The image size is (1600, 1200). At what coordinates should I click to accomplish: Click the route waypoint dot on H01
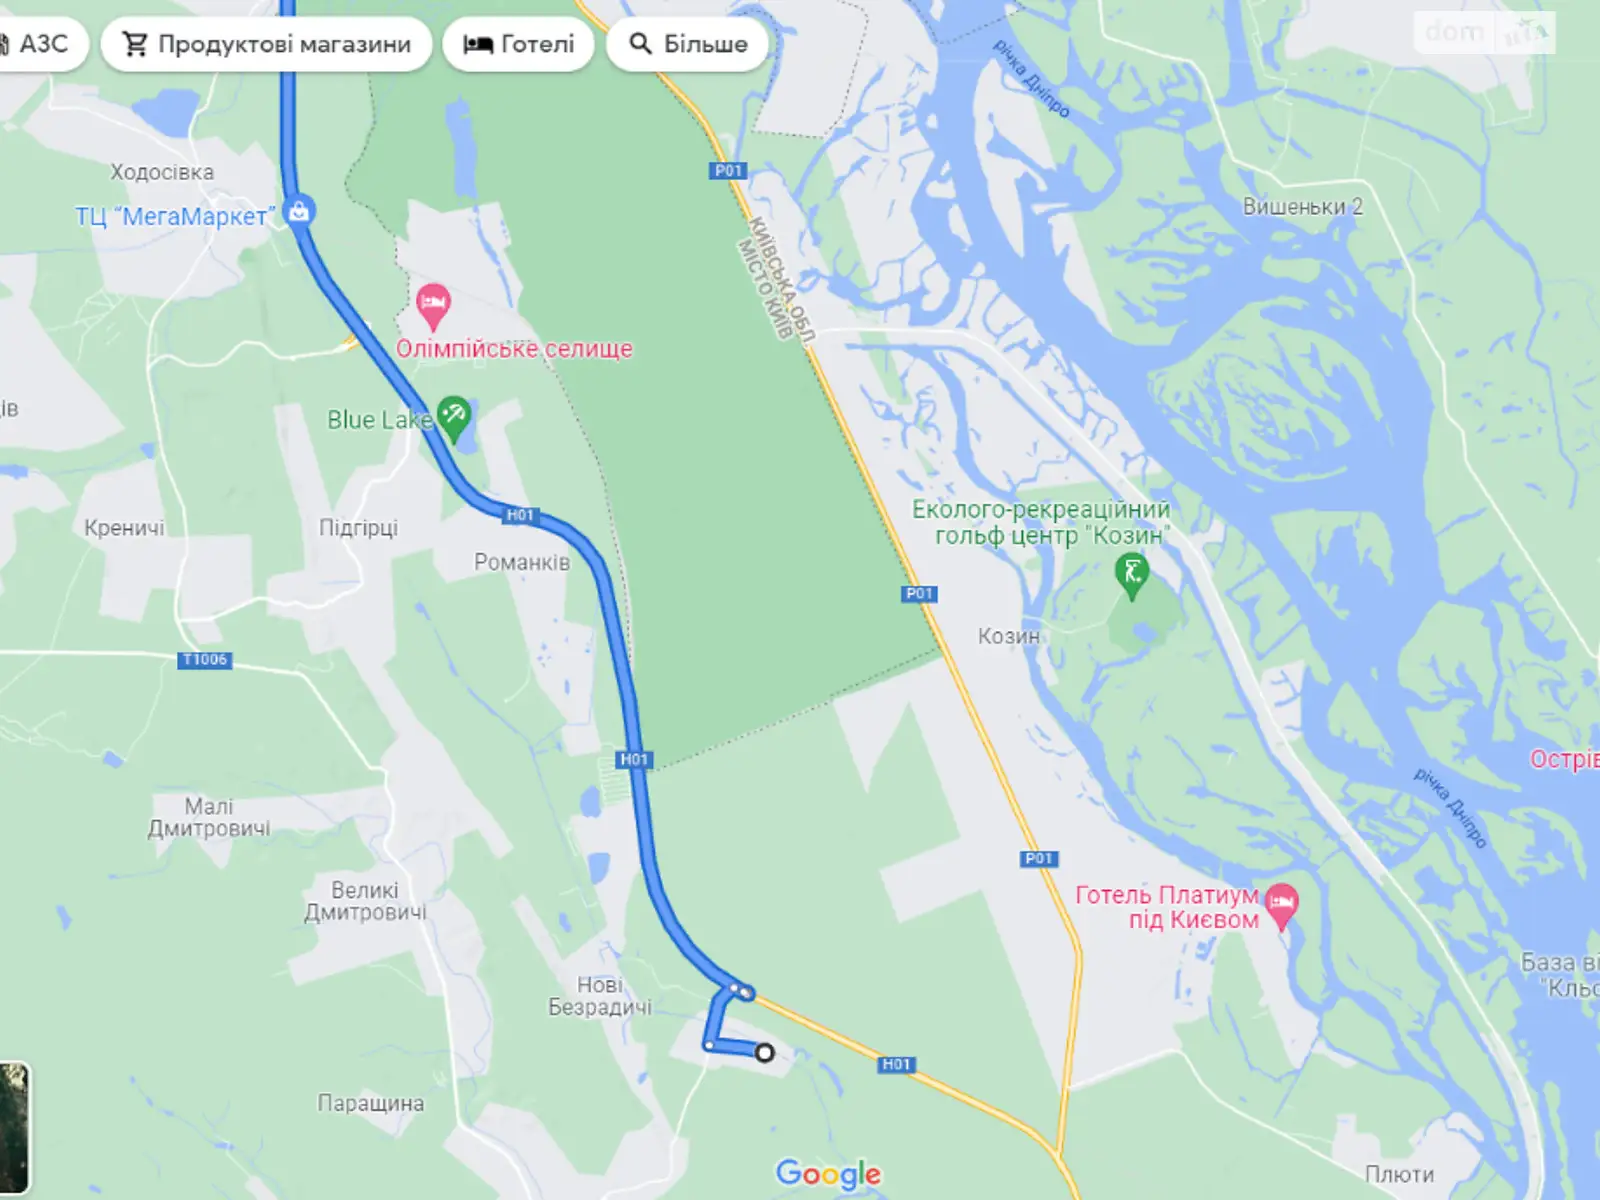(x=747, y=993)
